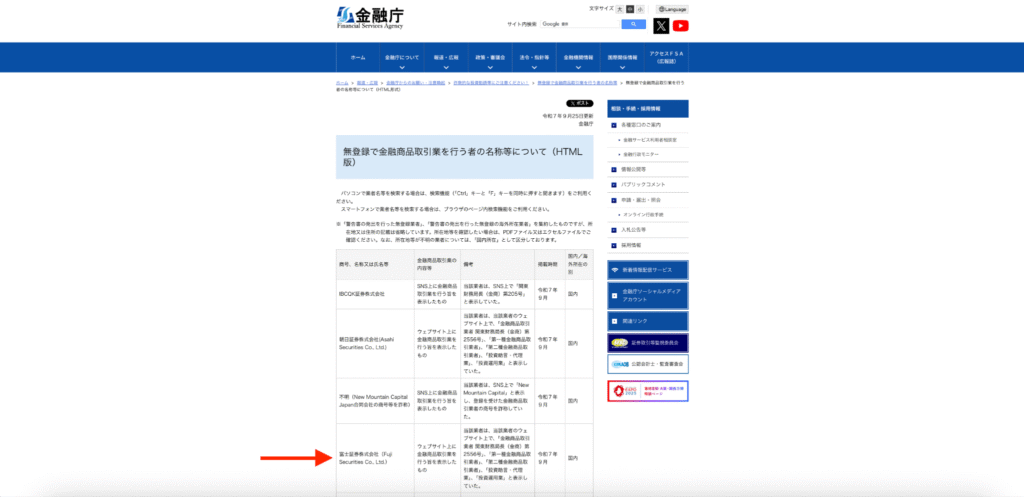Click the plus icon beside パブリックコメント

click(614, 185)
